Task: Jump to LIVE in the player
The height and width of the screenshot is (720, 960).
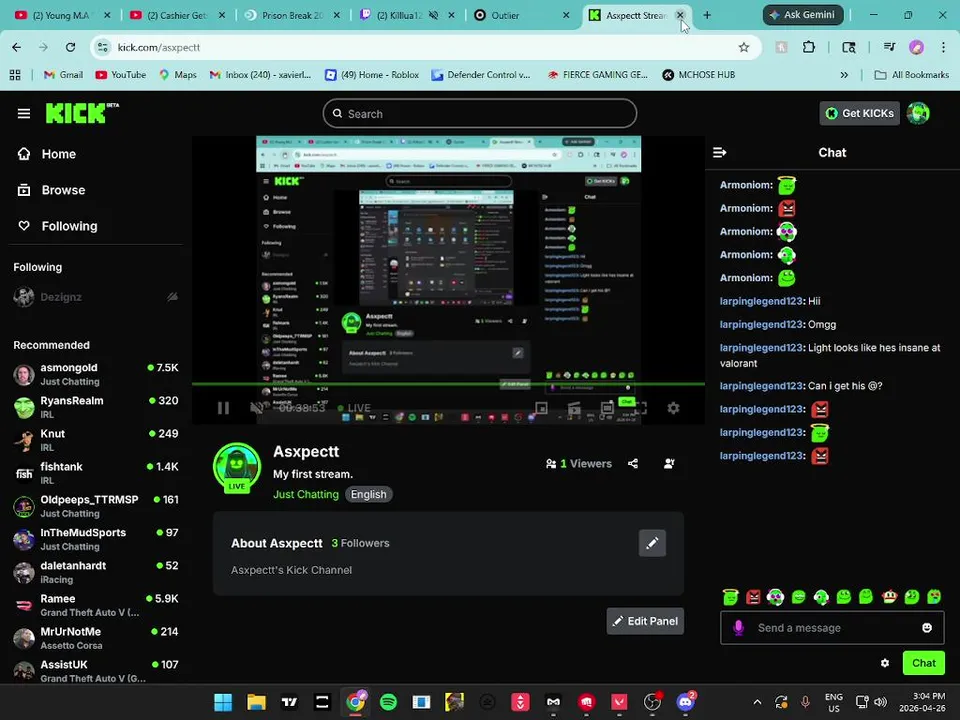Action: coord(354,408)
